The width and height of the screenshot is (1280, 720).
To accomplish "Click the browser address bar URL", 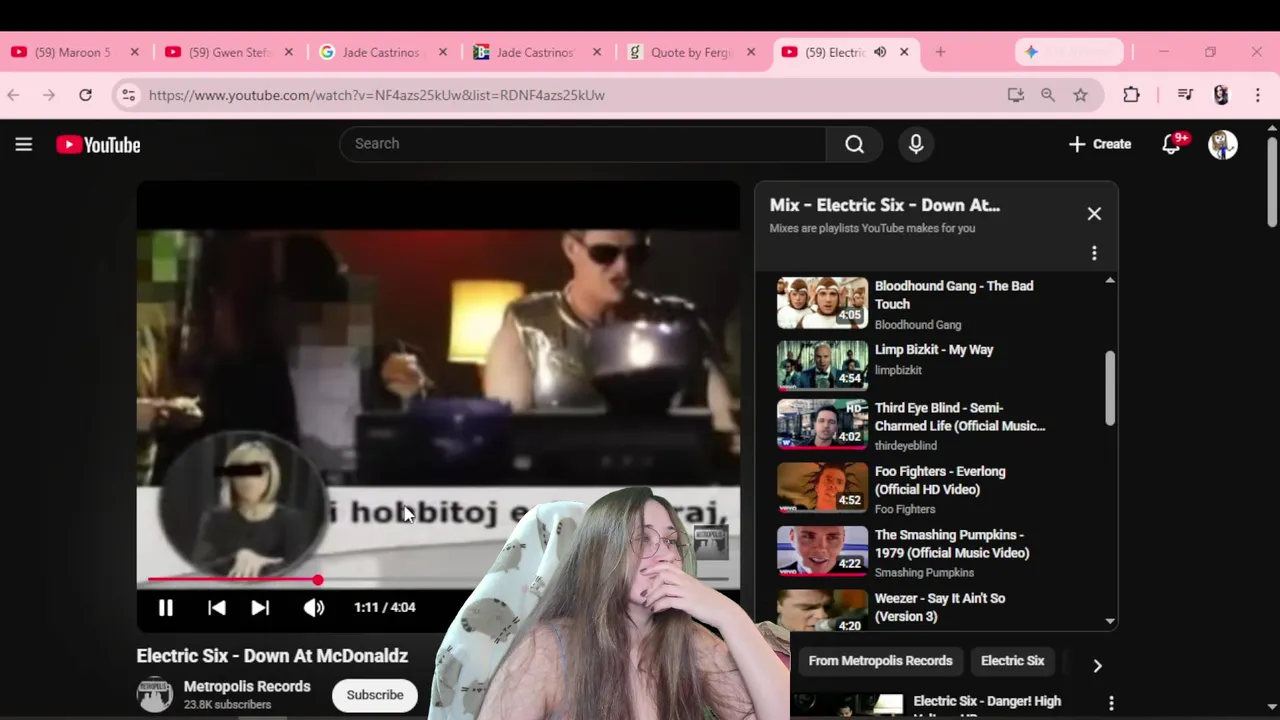I will (x=377, y=95).
